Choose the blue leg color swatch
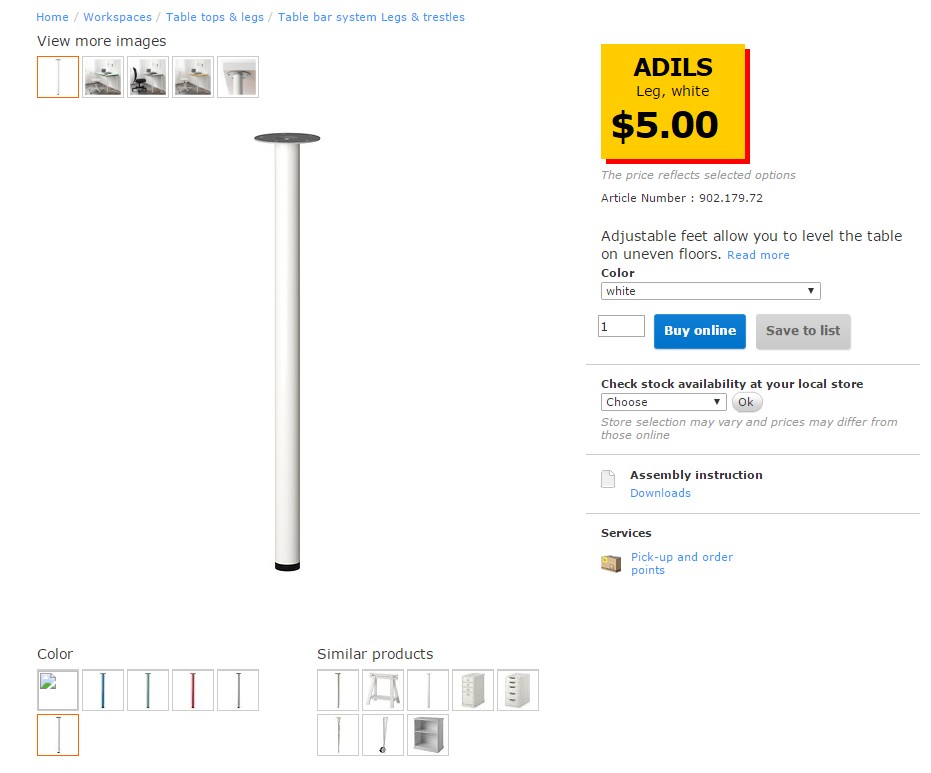The height and width of the screenshot is (773, 931). 103,690
